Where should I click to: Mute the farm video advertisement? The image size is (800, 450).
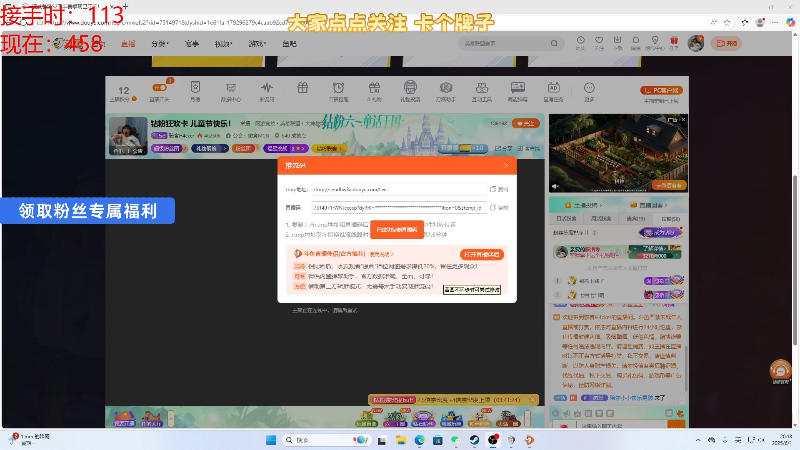pyautogui.click(x=556, y=186)
